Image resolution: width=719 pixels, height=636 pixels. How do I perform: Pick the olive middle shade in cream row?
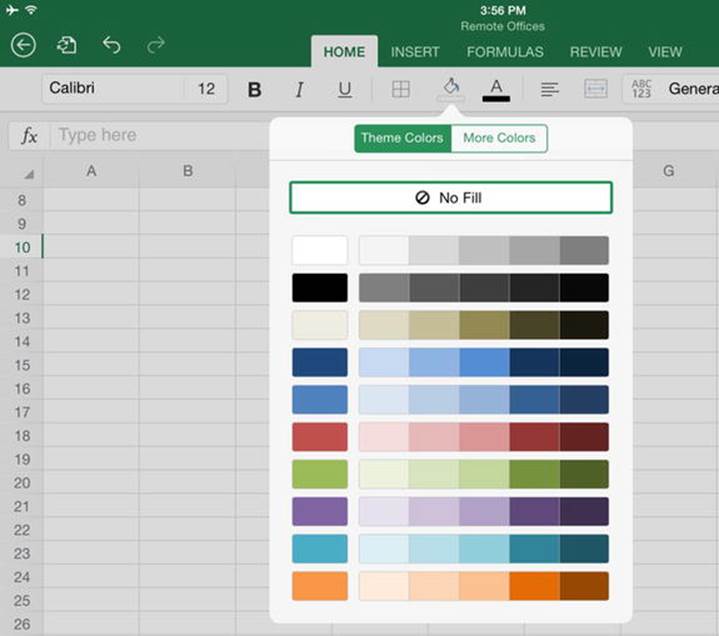484,325
